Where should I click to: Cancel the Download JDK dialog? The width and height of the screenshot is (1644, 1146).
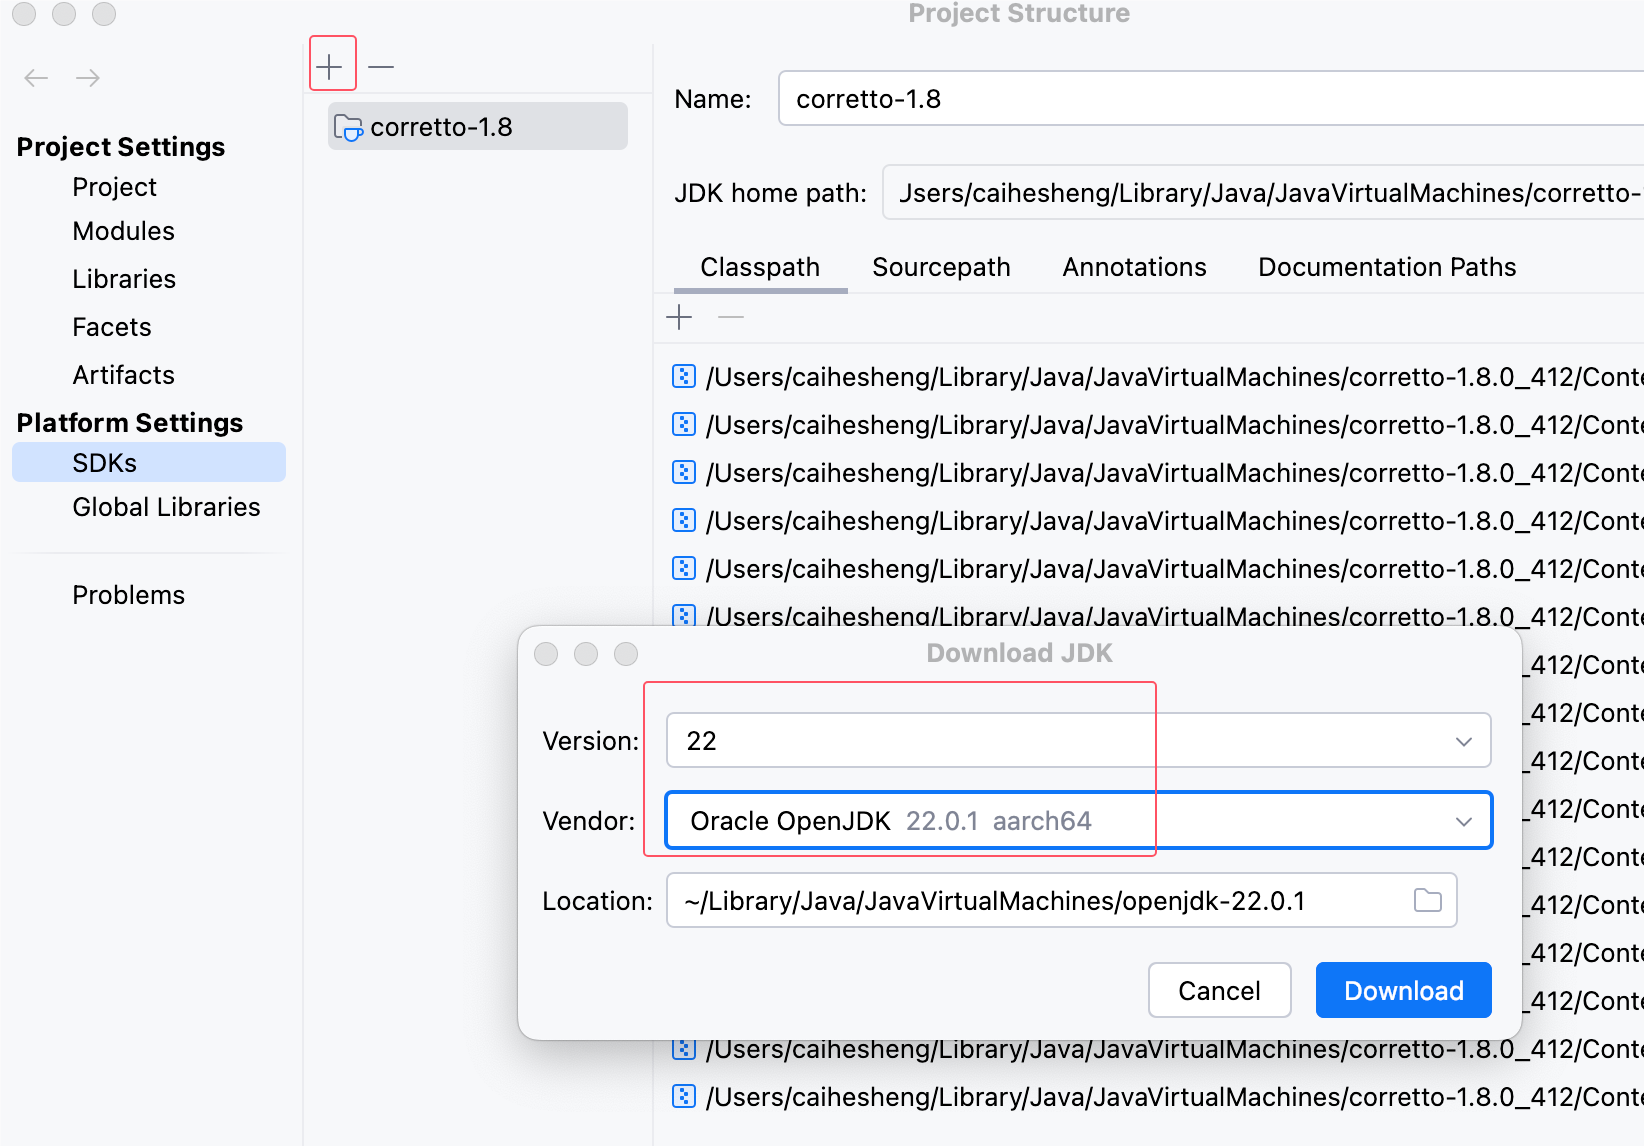[1218, 990]
